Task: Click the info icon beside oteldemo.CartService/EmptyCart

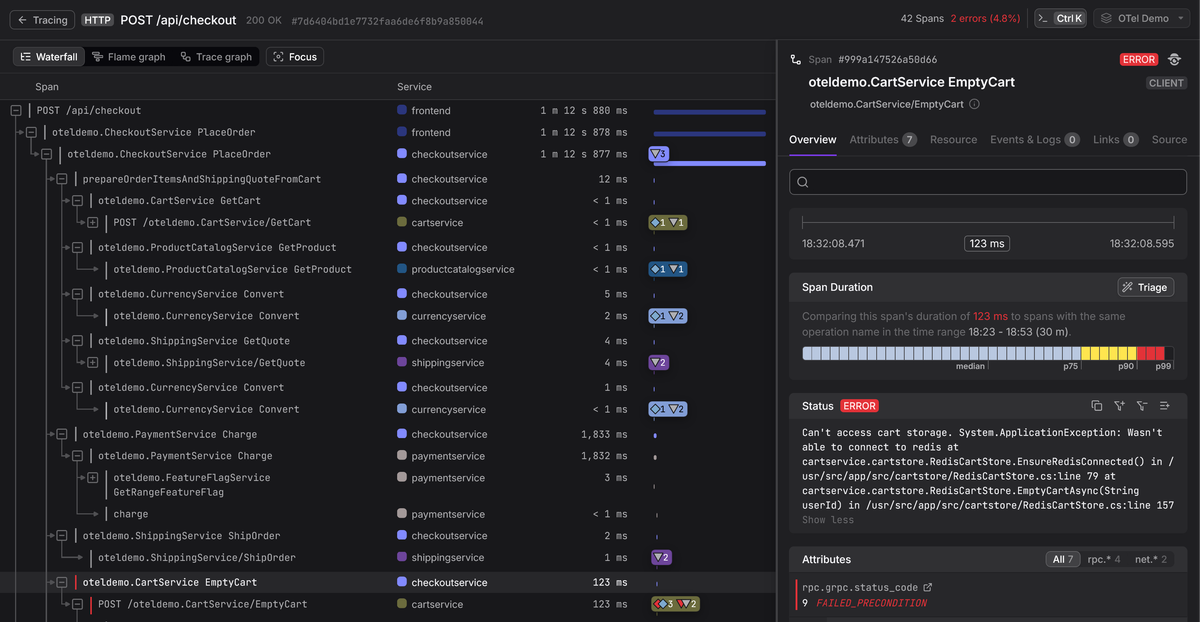Action: tap(974, 104)
